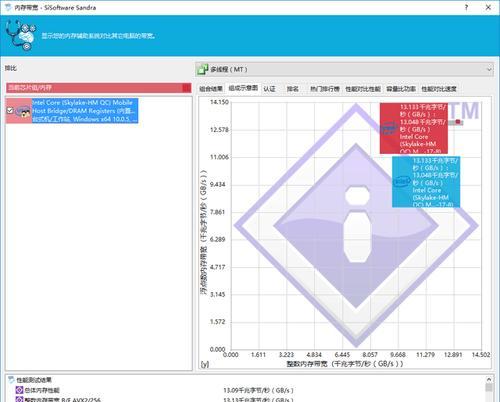
Task: Open the 容量比功率 tab
Action: pyautogui.click(x=401, y=89)
